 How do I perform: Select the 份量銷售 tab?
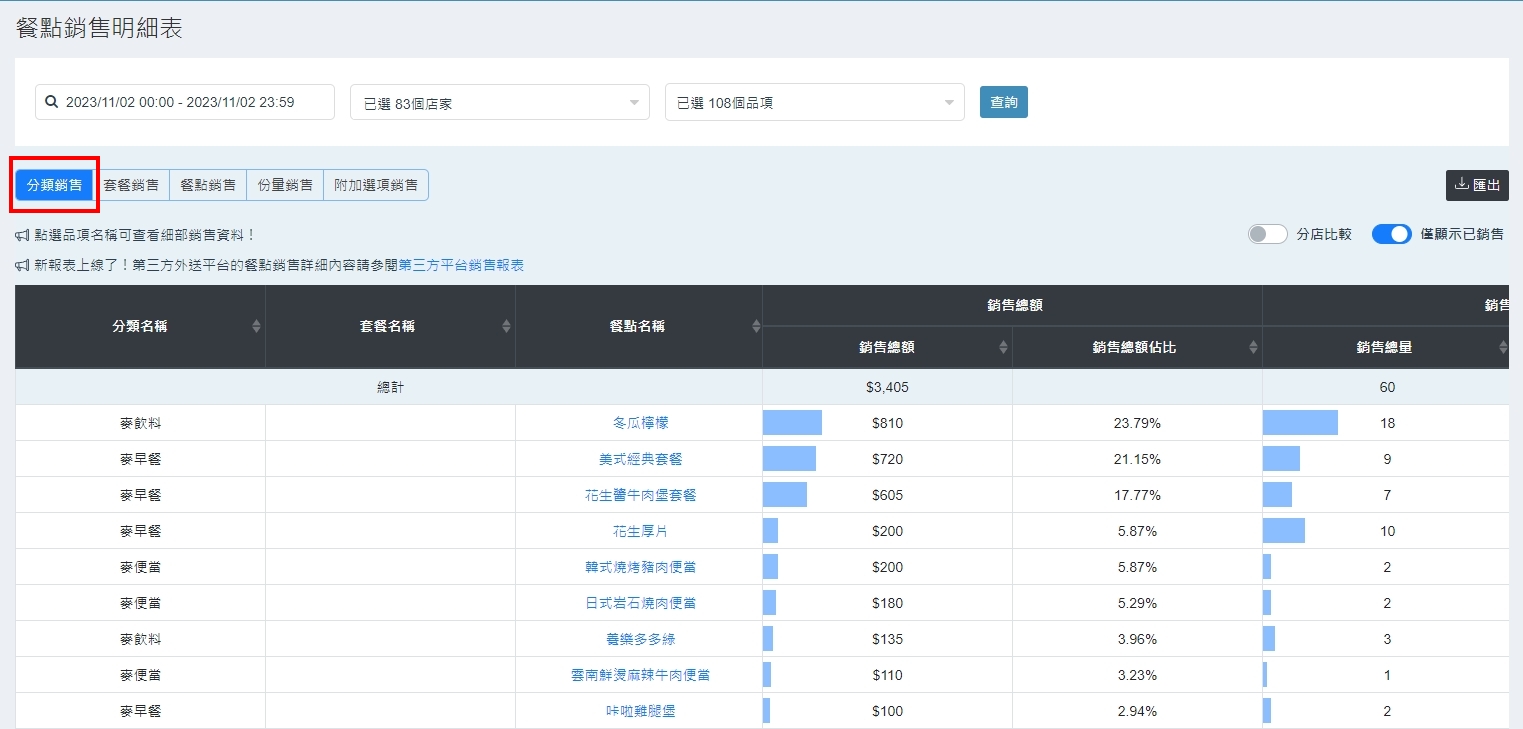[285, 185]
